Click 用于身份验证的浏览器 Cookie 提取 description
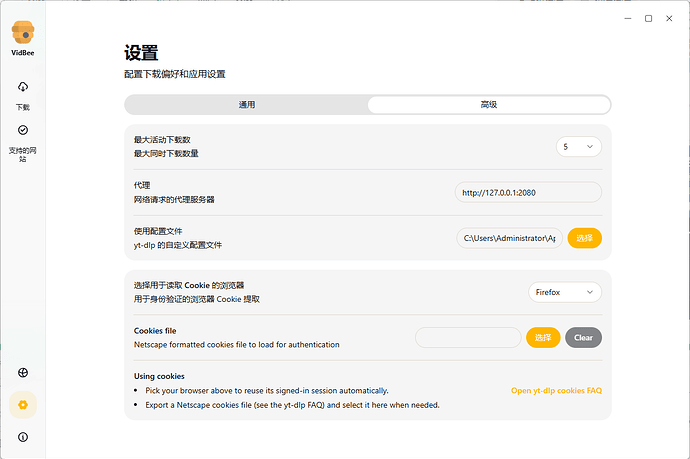 point(197,299)
